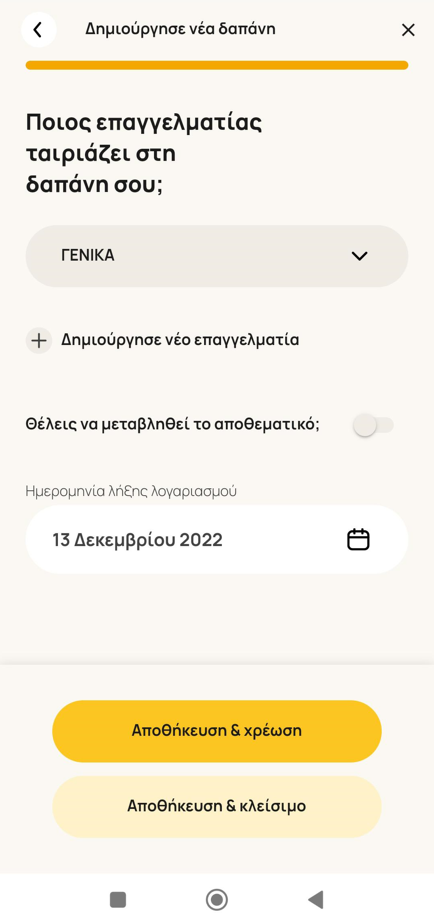Click the plus icon for new professional
This screenshot has height=916, width=434.
[39, 341]
